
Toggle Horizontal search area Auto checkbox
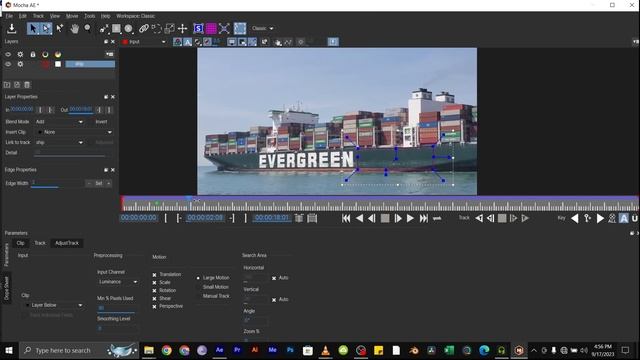[x=274, y=278]
